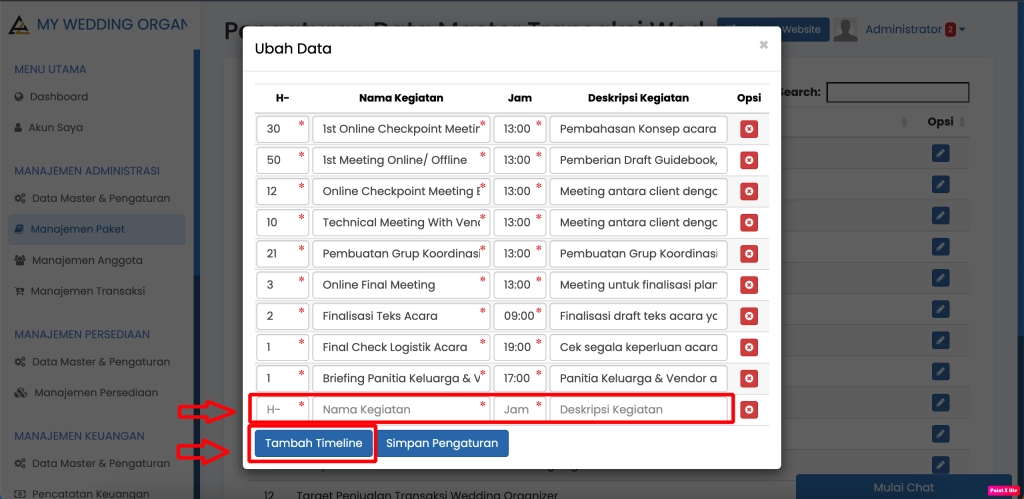This screenshot has height=499, width=1024.
Task: Click the first blue edit pencil icon
Action: pos(940,153)
